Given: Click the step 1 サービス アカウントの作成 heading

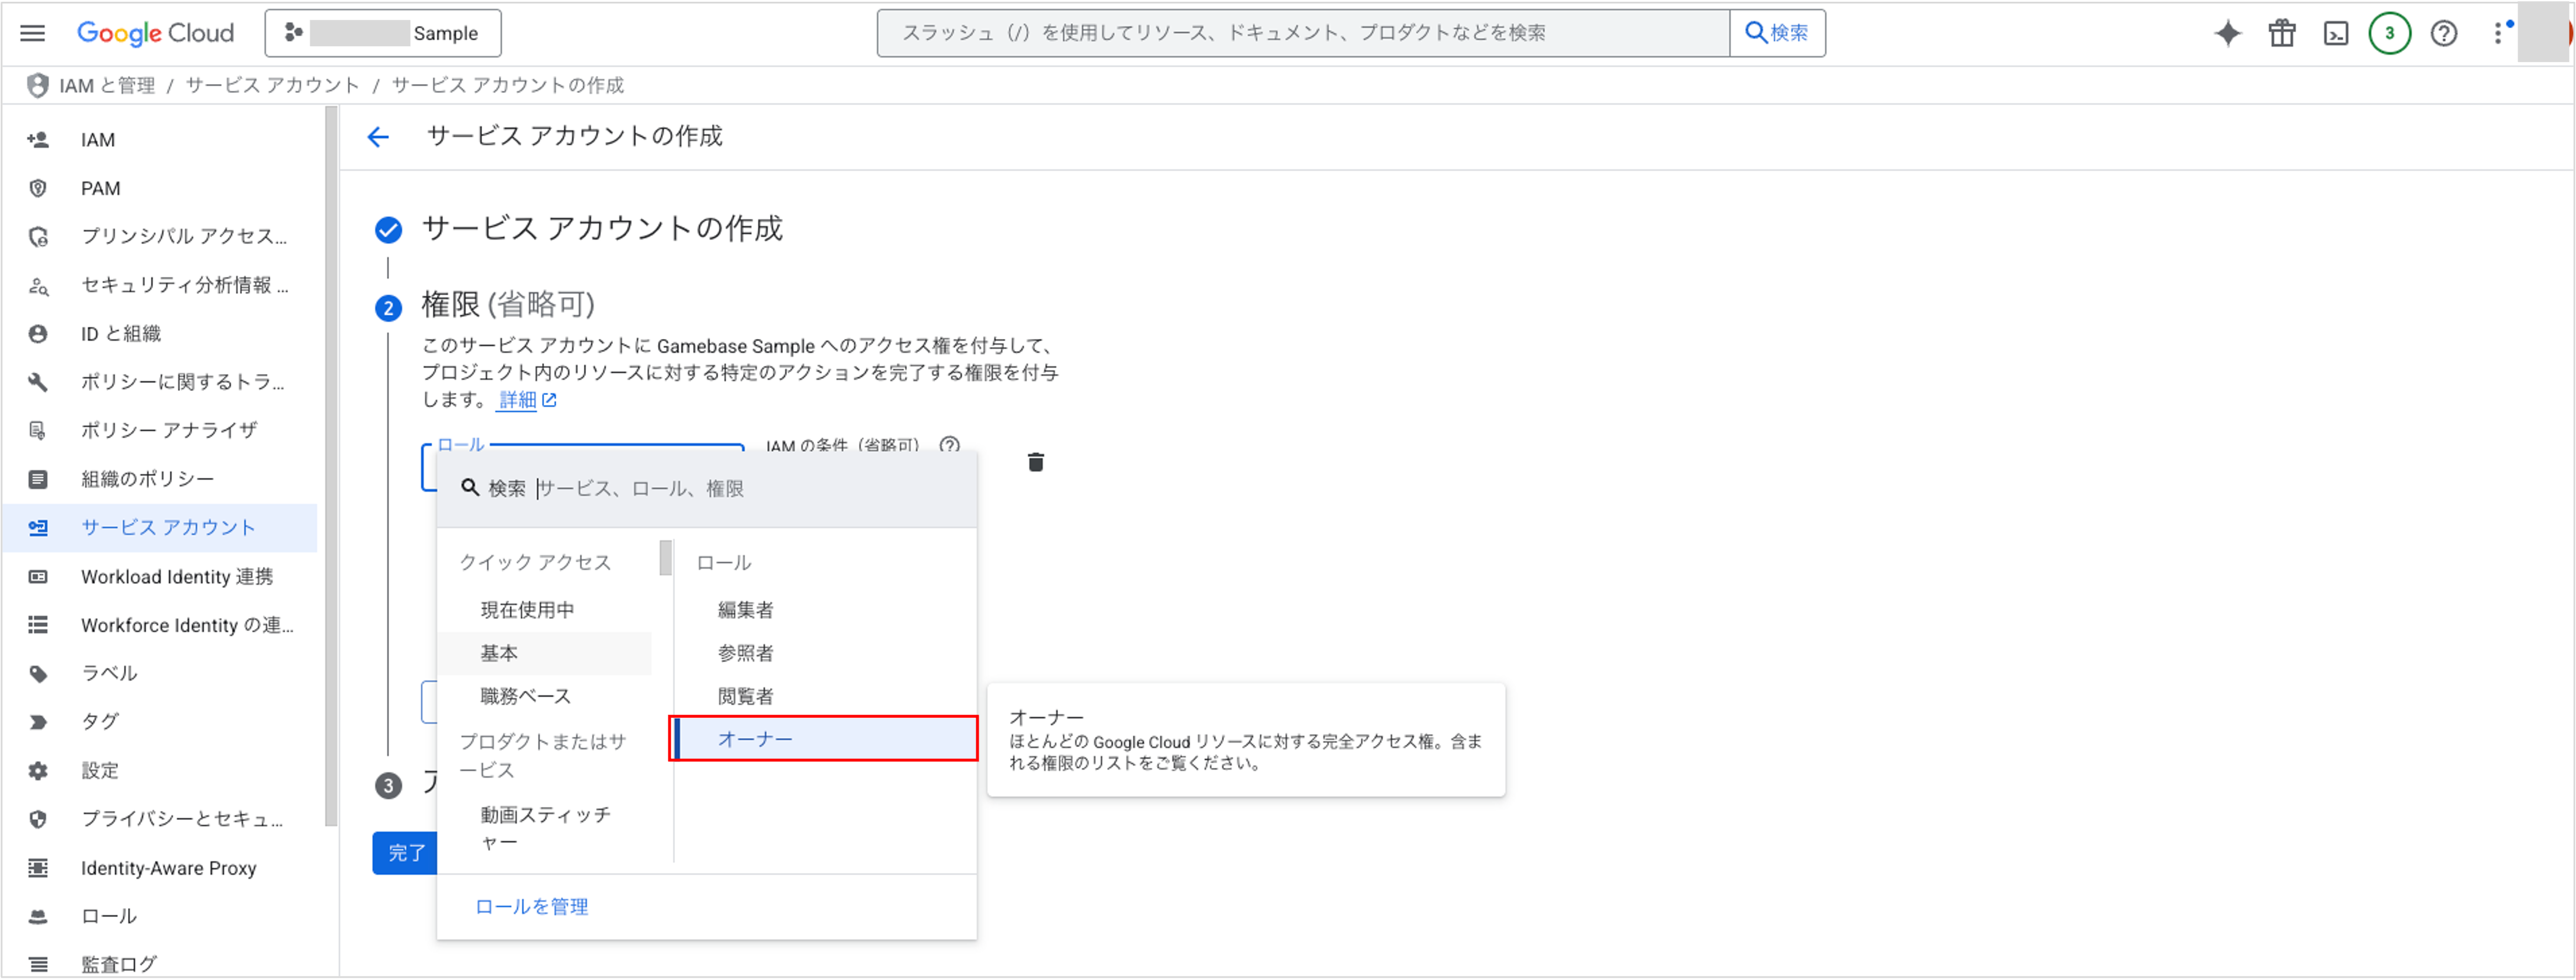Looking at the screenshot, I should point(602,229).
